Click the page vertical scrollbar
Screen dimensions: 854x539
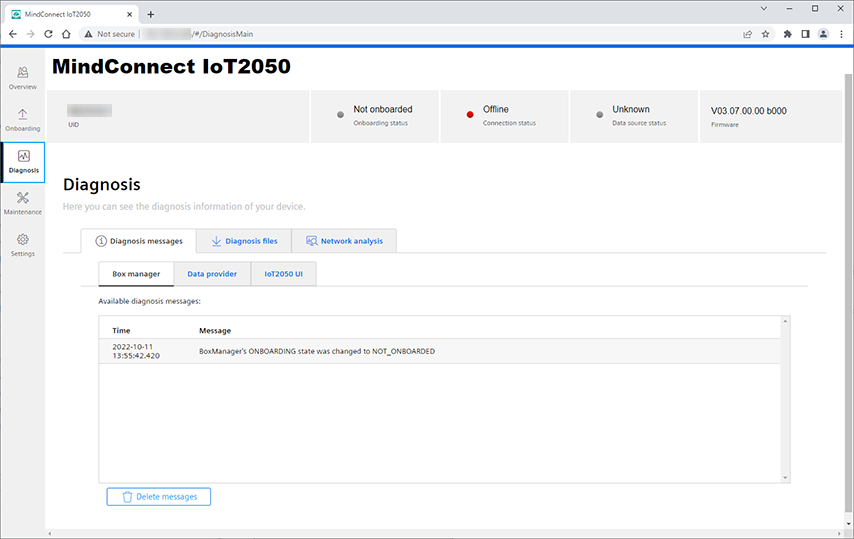pyautogui.click(x=848, y=292)
